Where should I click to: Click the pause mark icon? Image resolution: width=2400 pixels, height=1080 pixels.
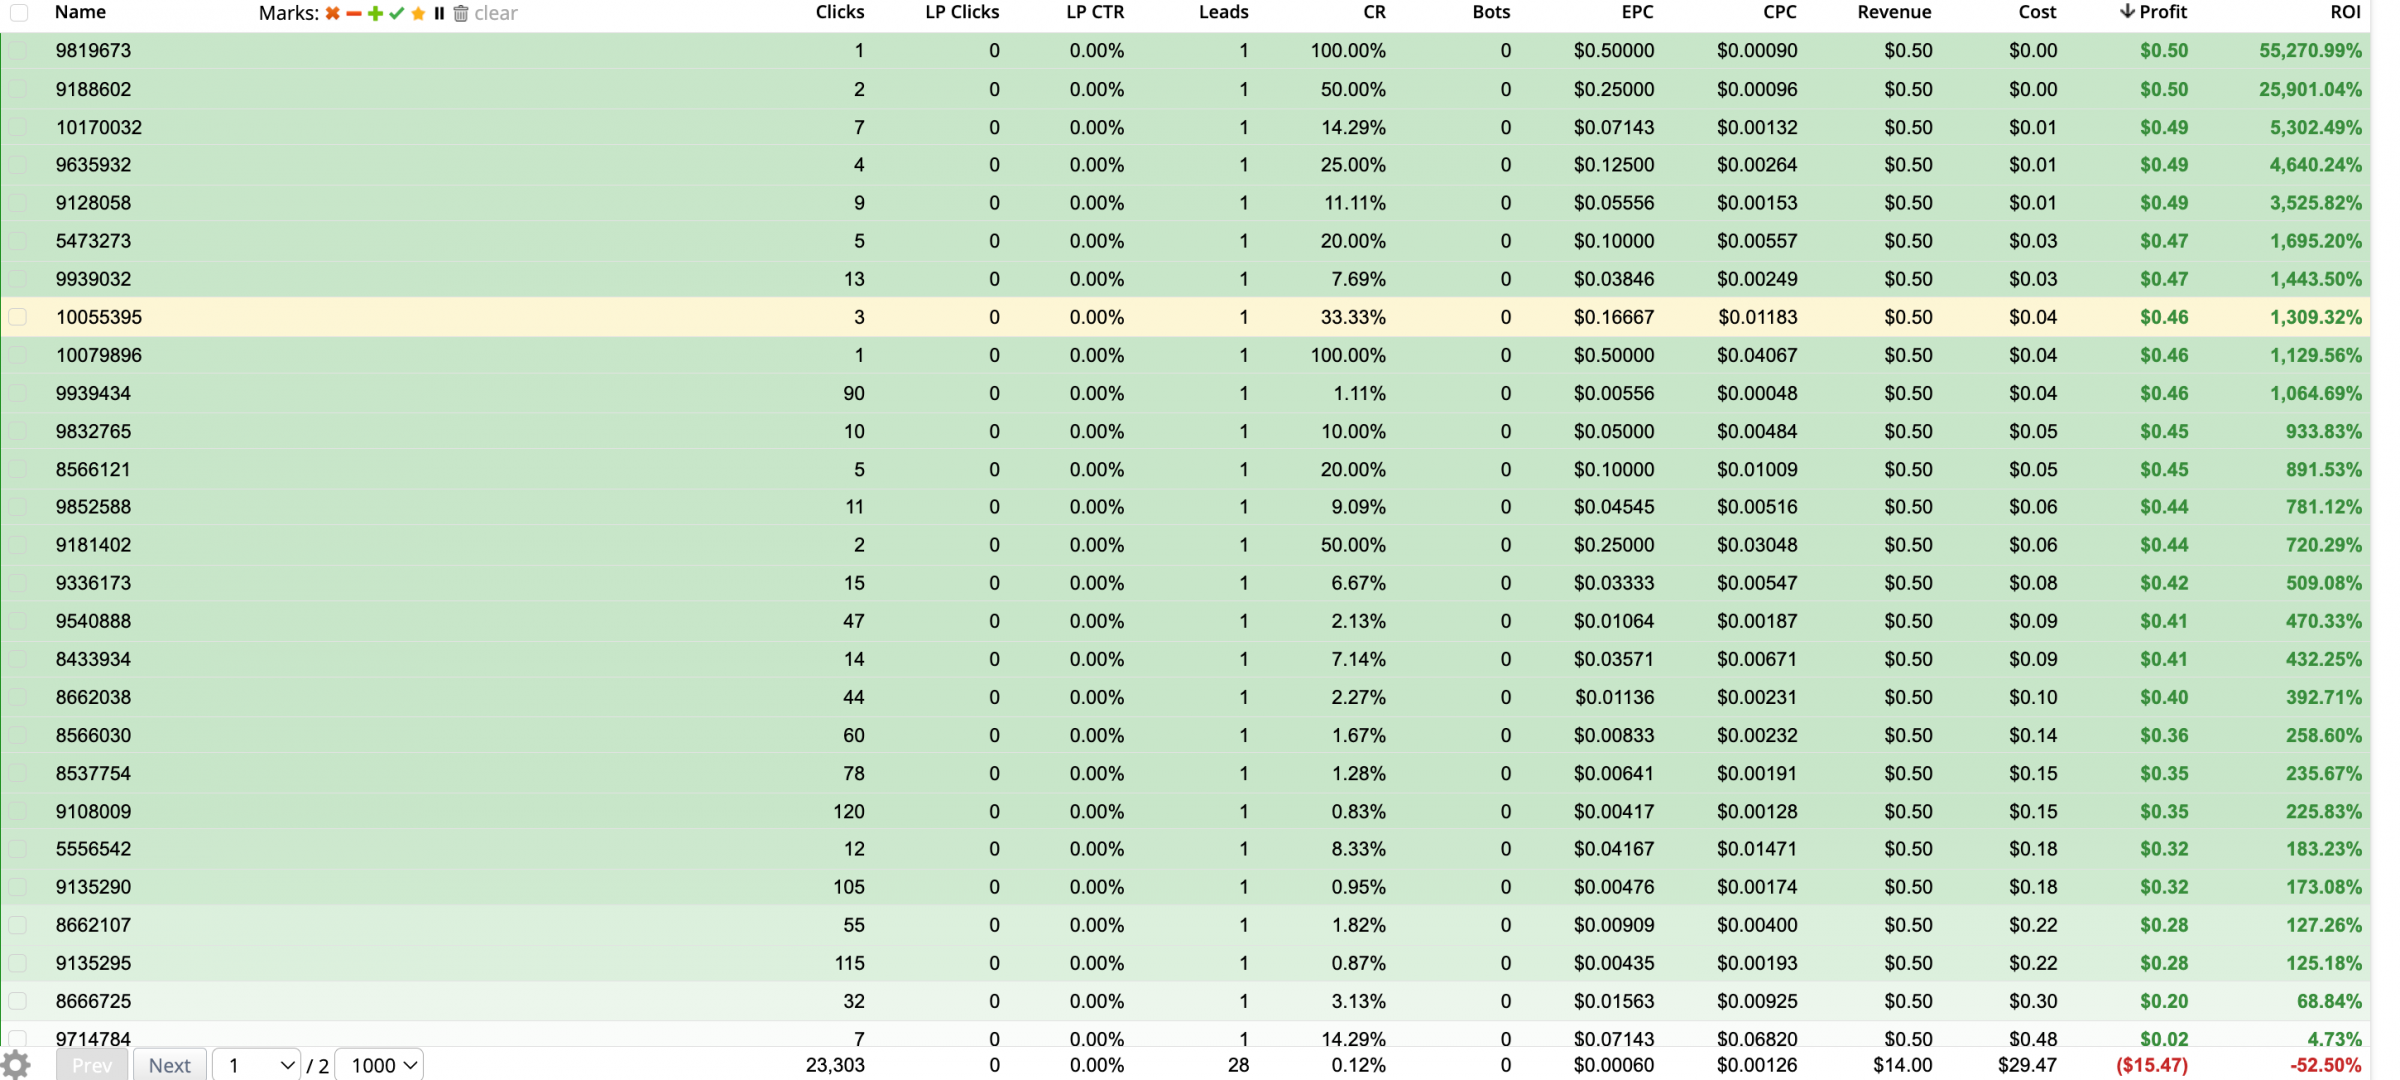(439, 13)
